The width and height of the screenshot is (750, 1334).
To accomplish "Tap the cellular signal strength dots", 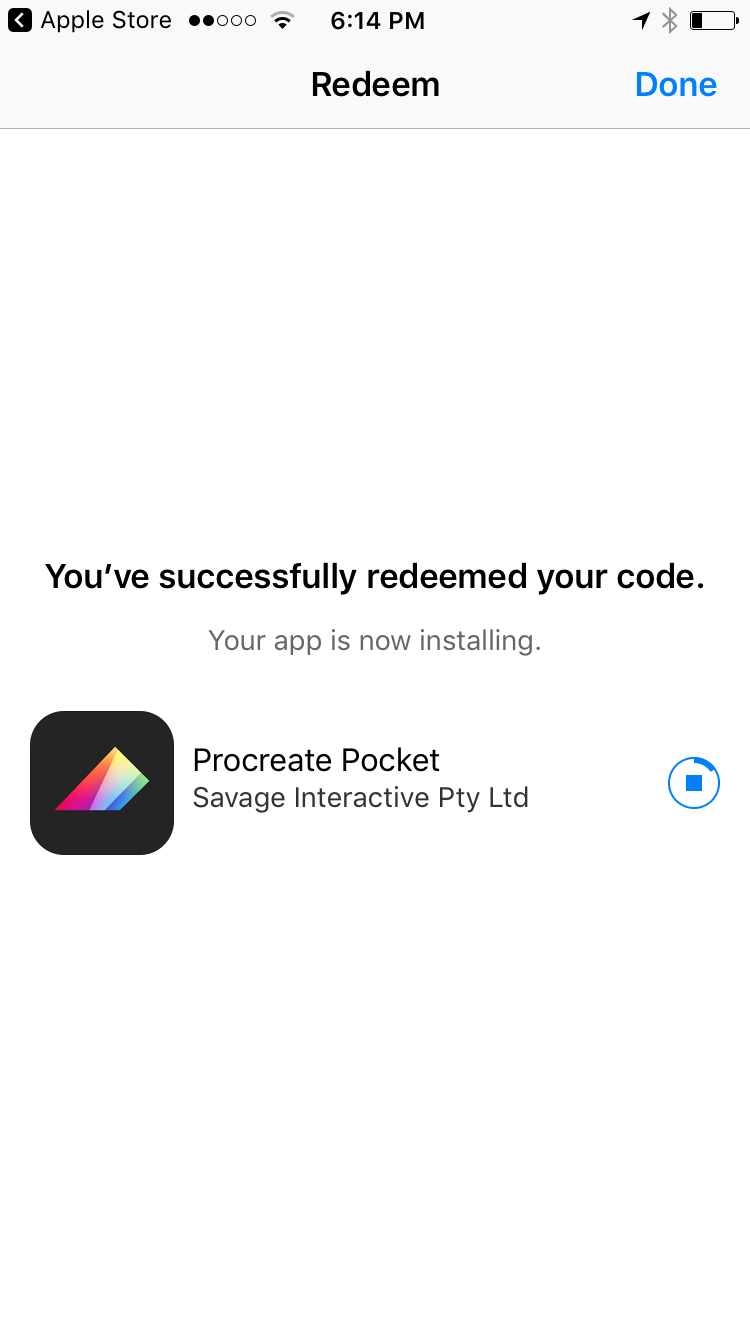I will pyautogui.click(x=222, y=20).
